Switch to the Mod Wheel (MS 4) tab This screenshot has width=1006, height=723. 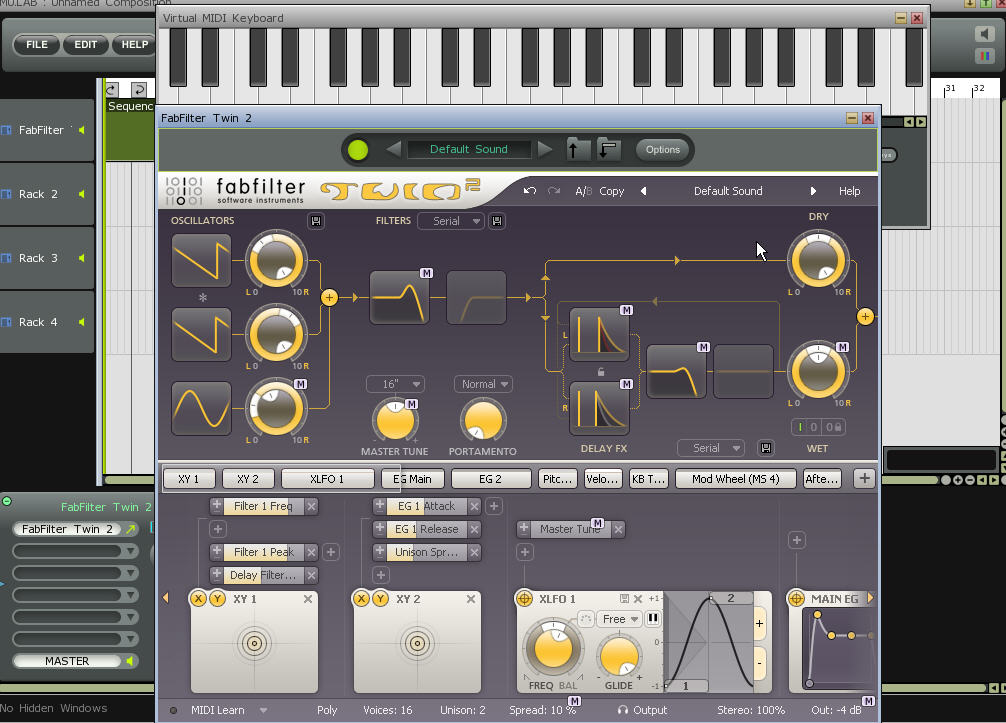[x=735, y=479]
